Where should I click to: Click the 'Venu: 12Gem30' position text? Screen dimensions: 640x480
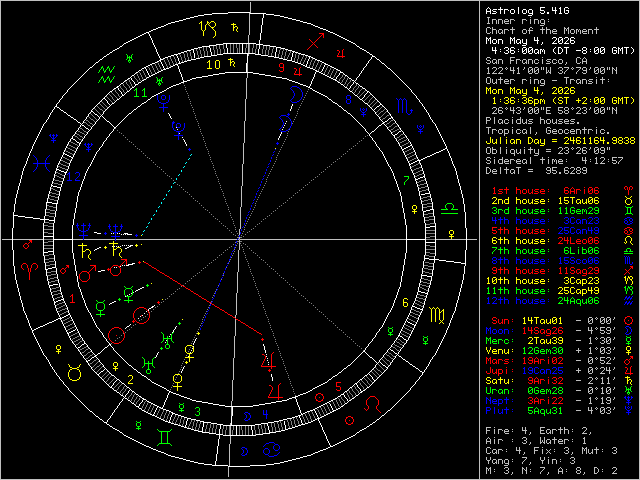(x=524, y=351)
